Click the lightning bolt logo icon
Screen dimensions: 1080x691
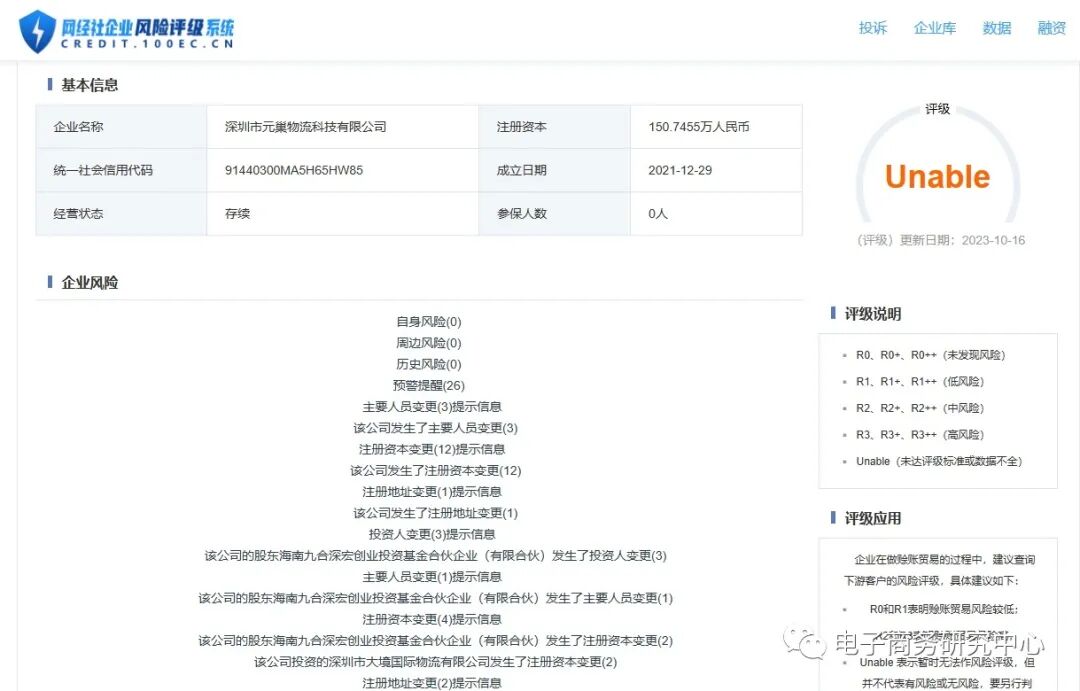tap(36, 29)
